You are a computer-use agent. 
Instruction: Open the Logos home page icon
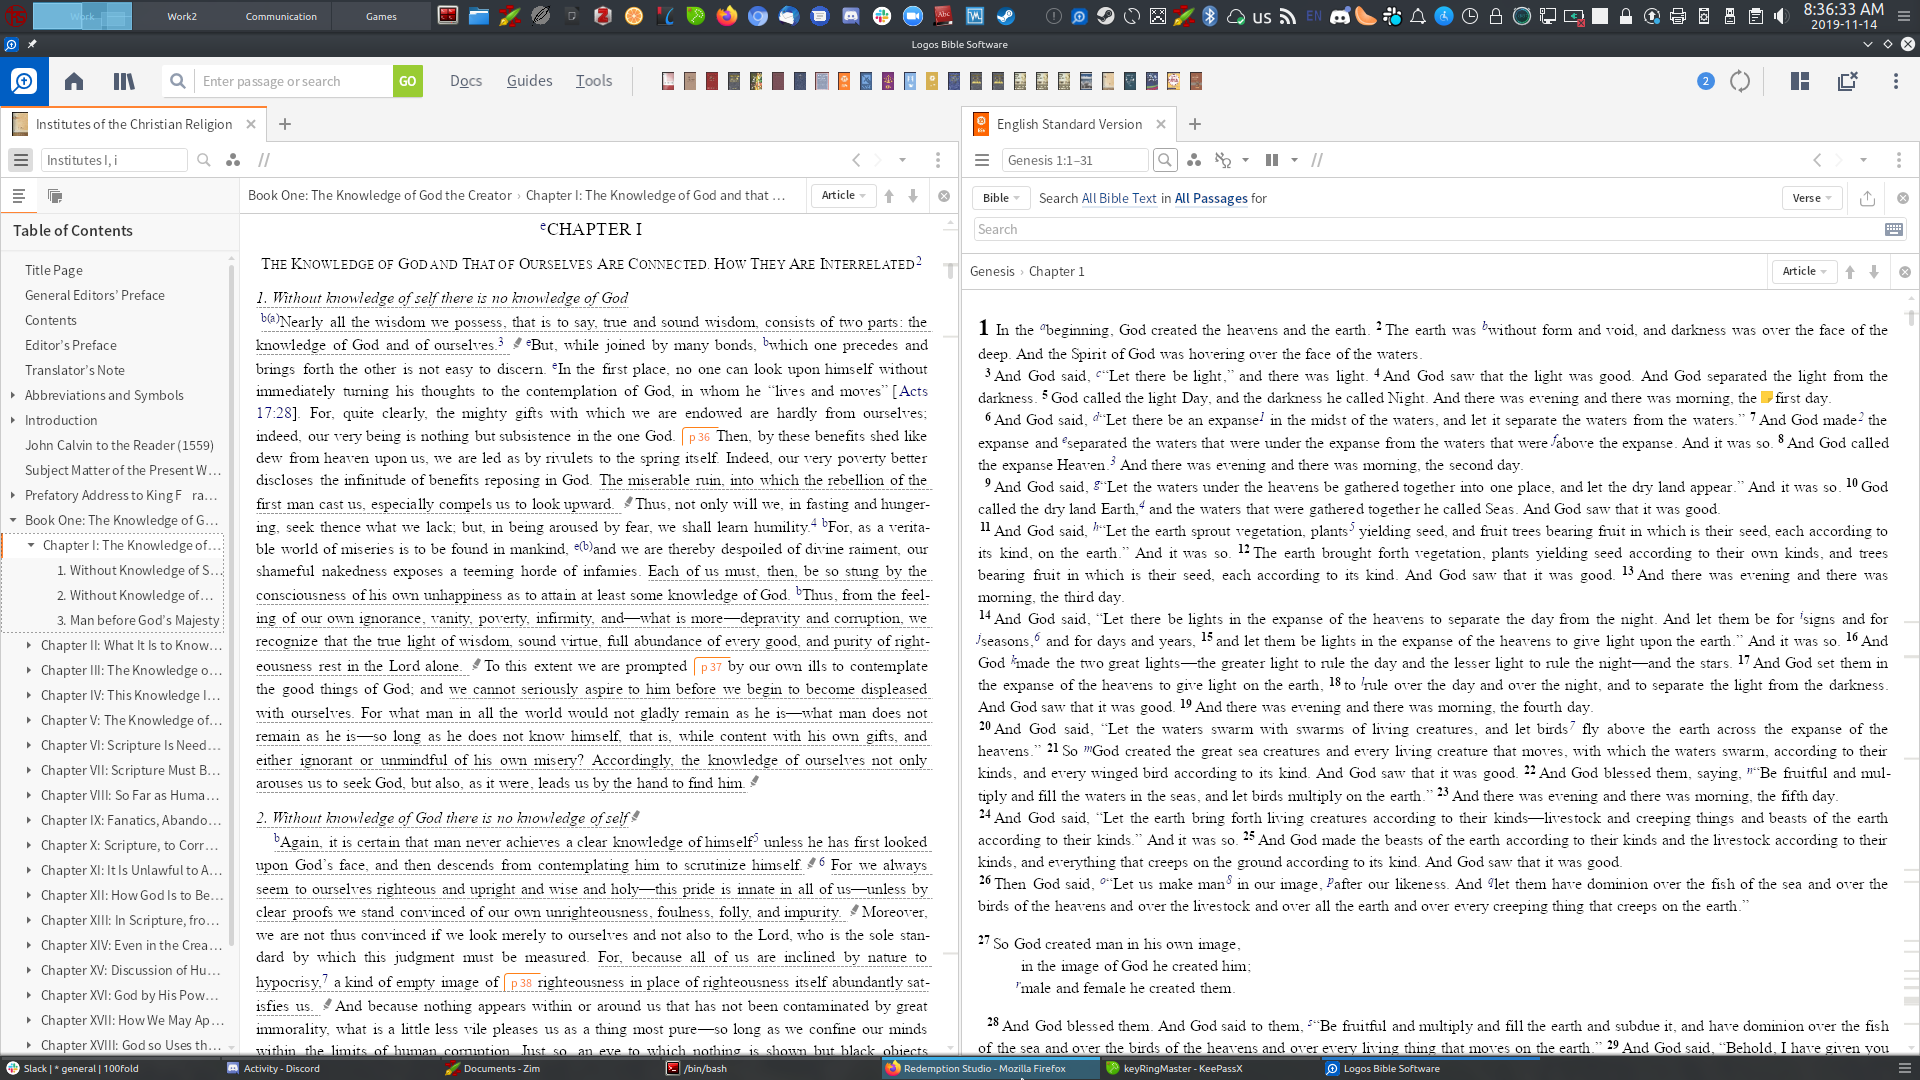(74, 81)
